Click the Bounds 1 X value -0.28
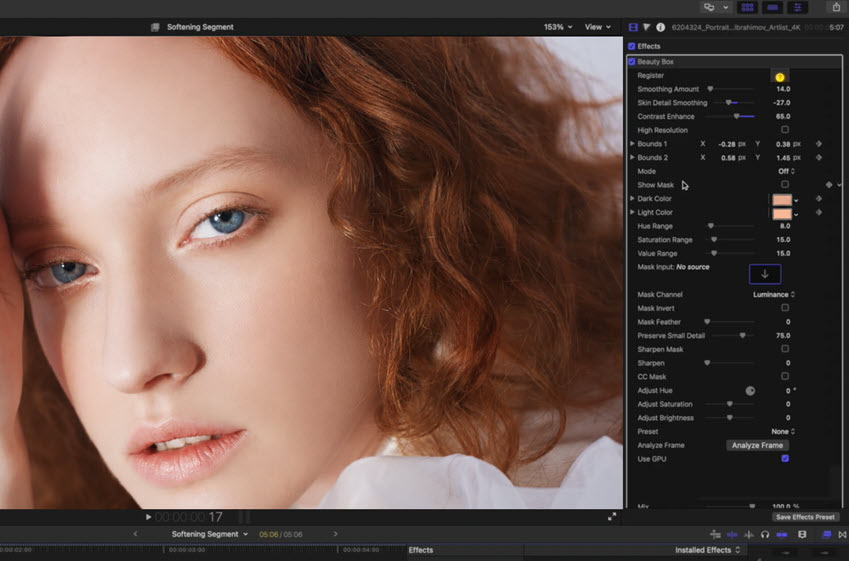 point(727,144)
